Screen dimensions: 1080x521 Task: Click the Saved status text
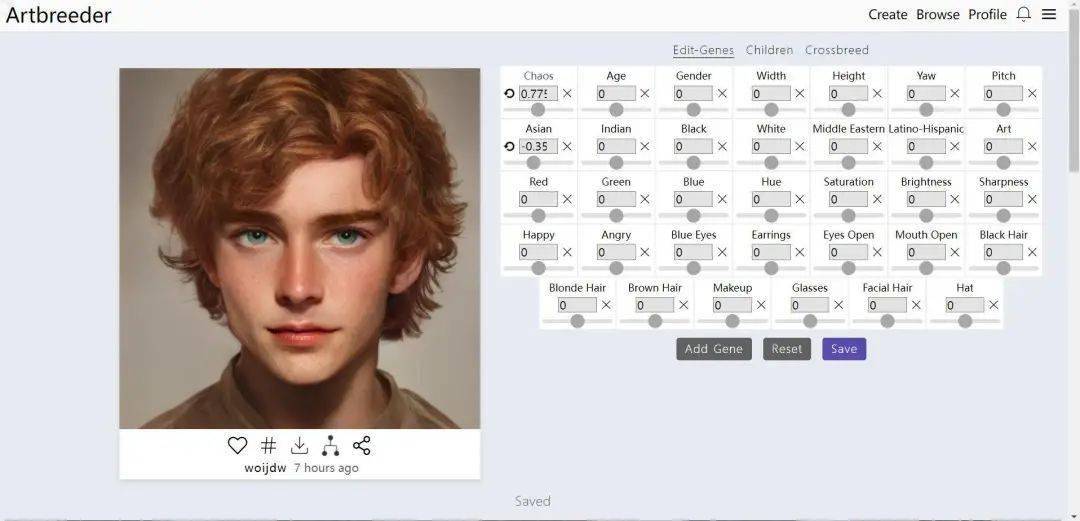532,501
